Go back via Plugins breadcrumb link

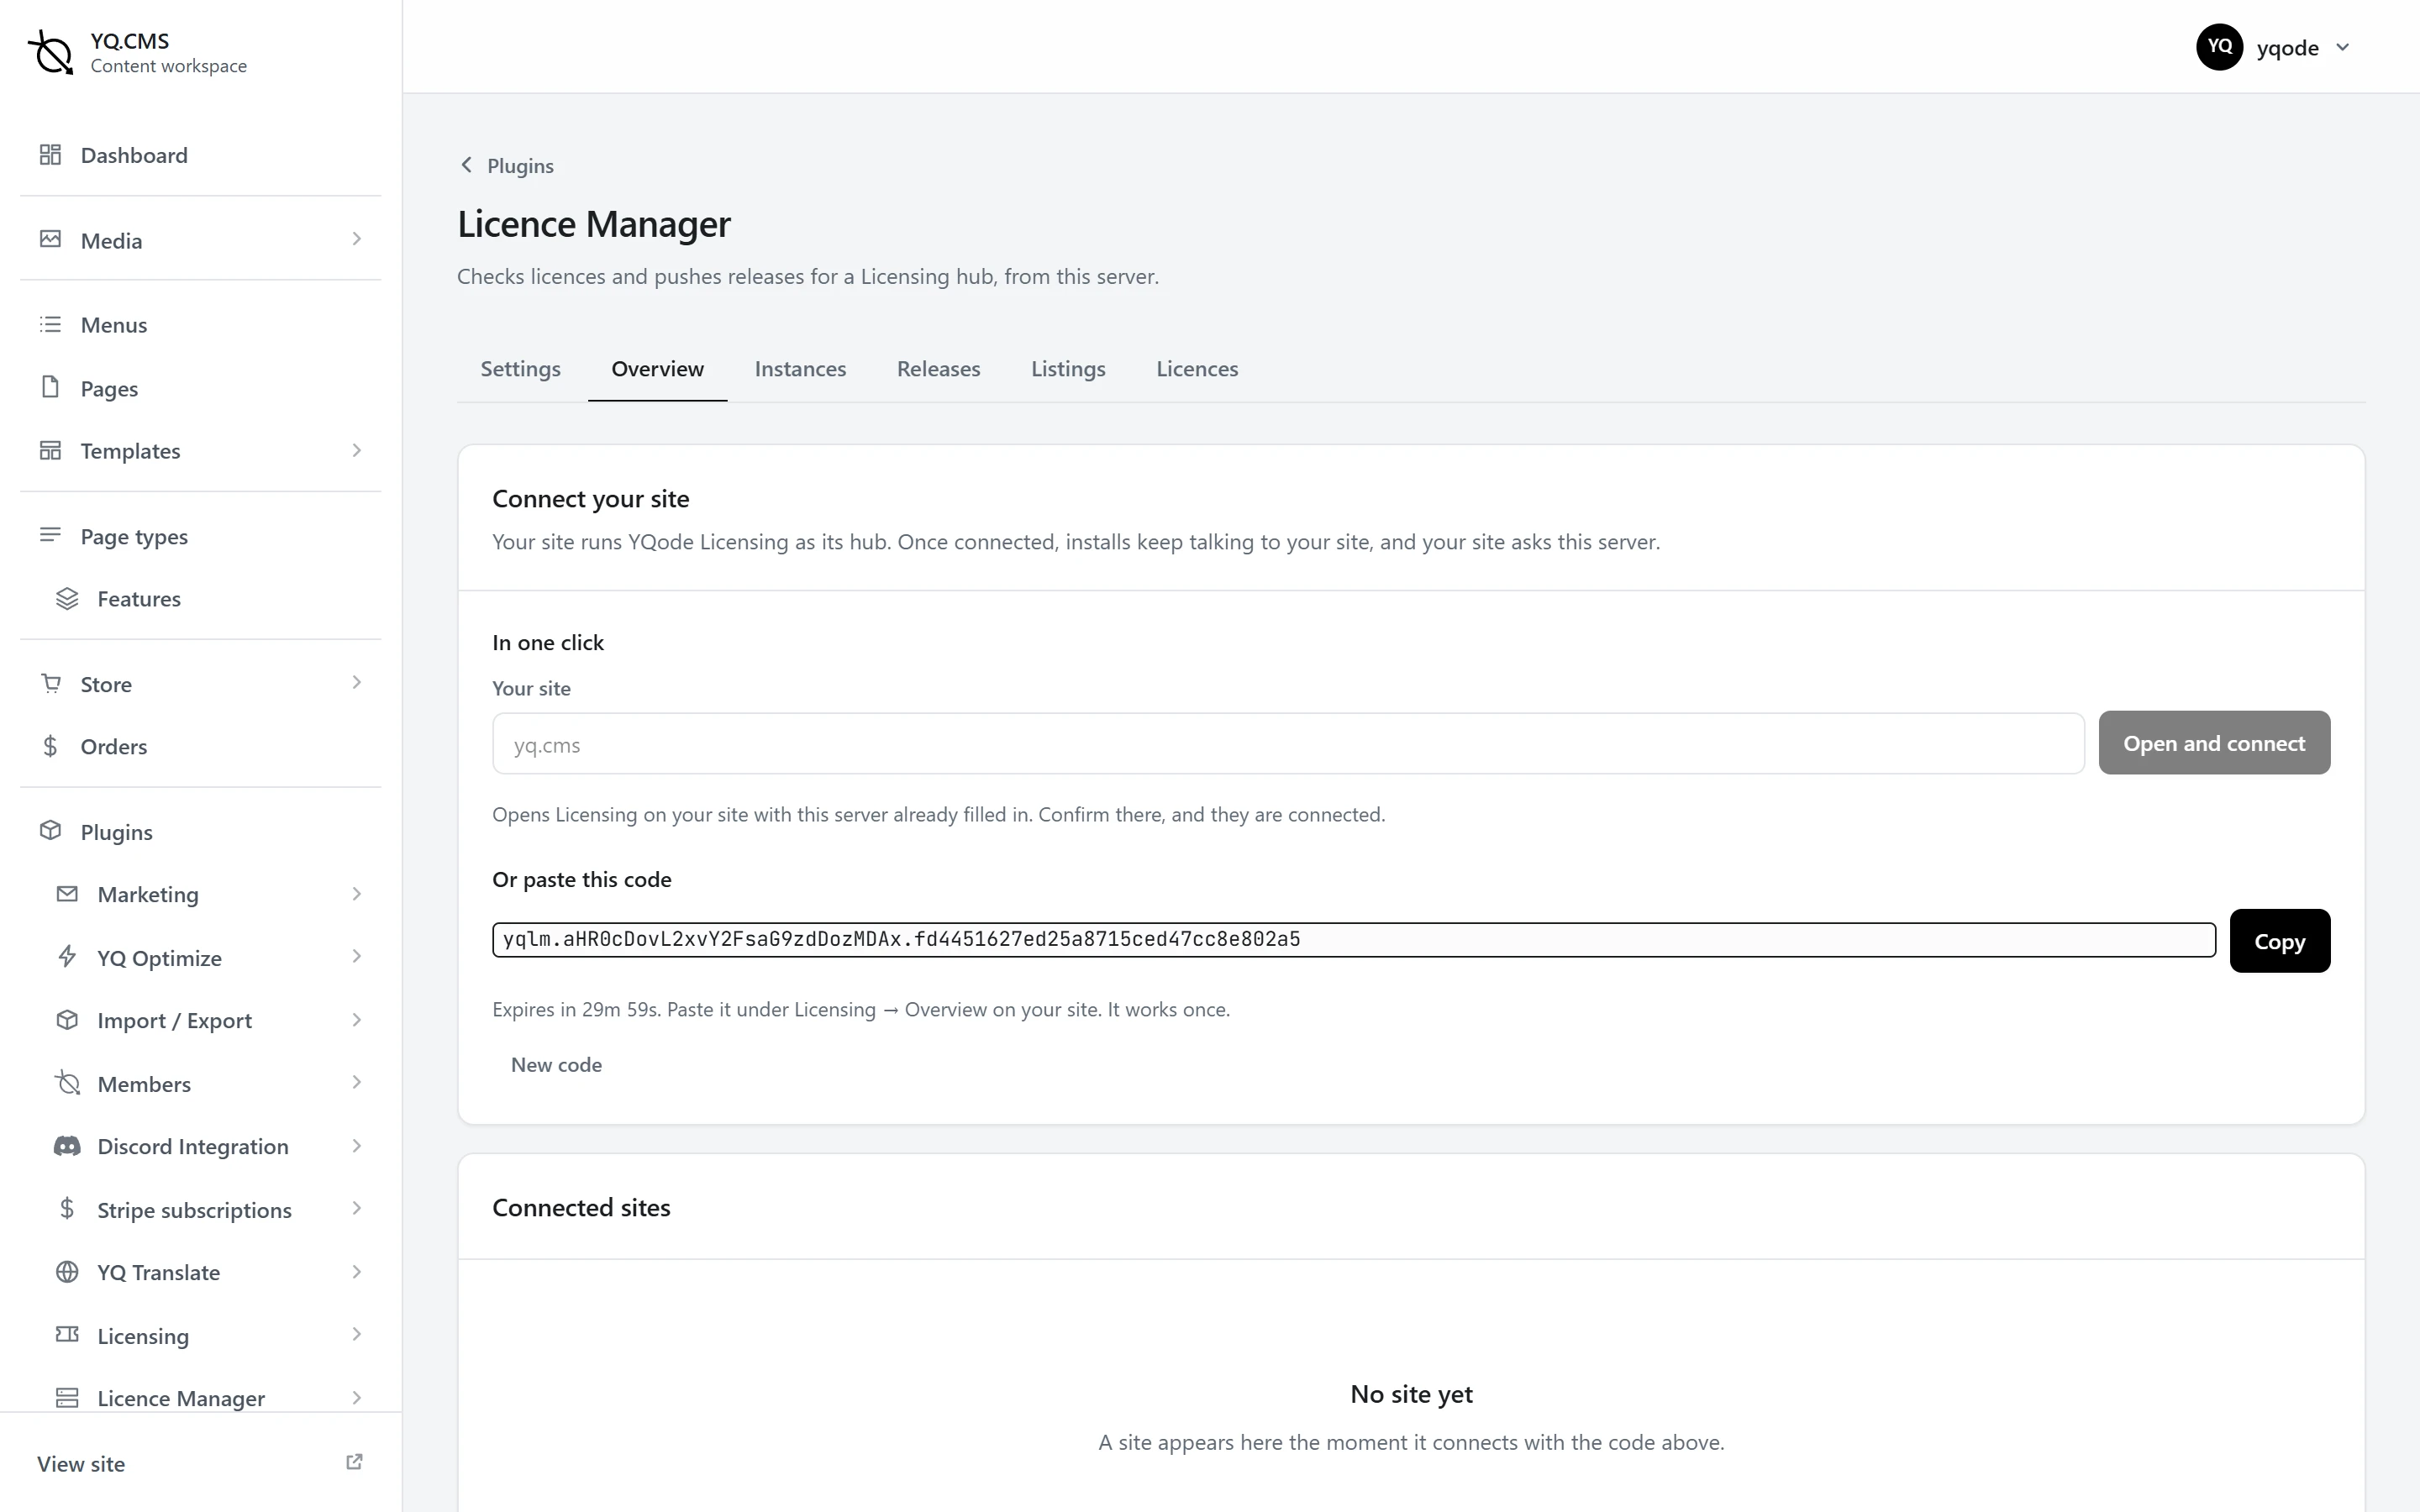[520, 166]
